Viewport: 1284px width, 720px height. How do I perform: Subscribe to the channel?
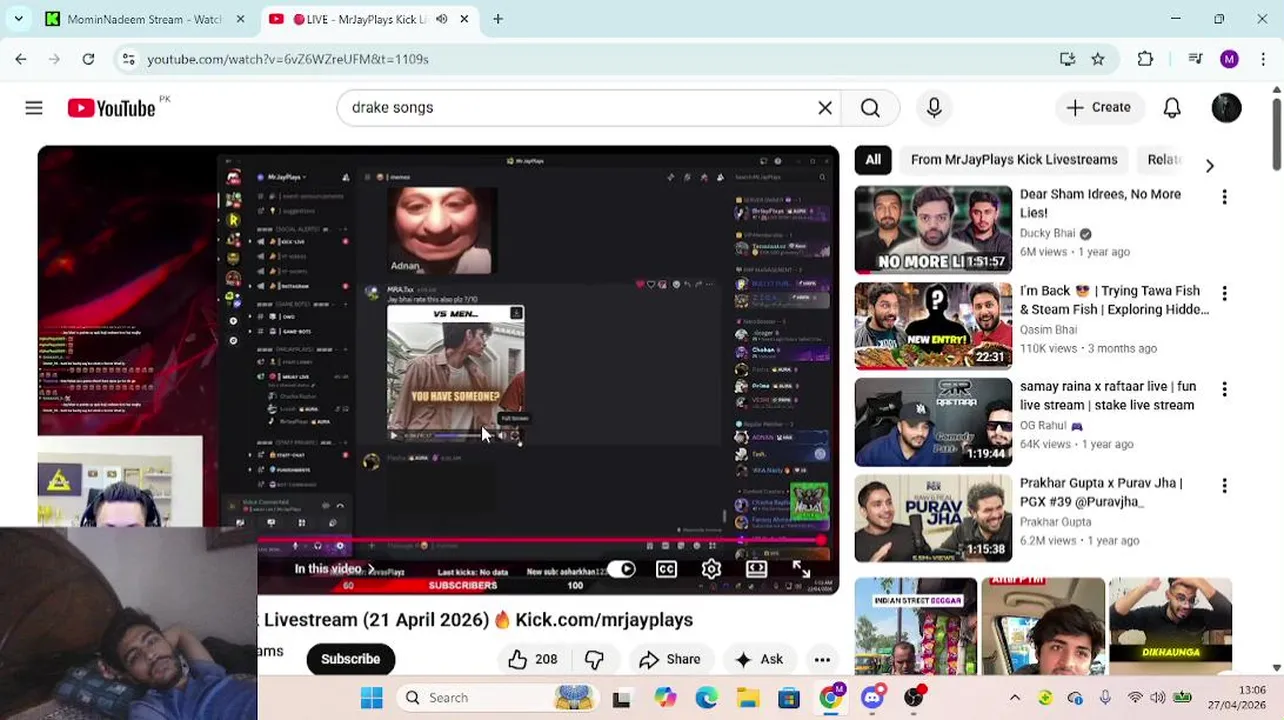pyautogui.click(x=350, y=659)
